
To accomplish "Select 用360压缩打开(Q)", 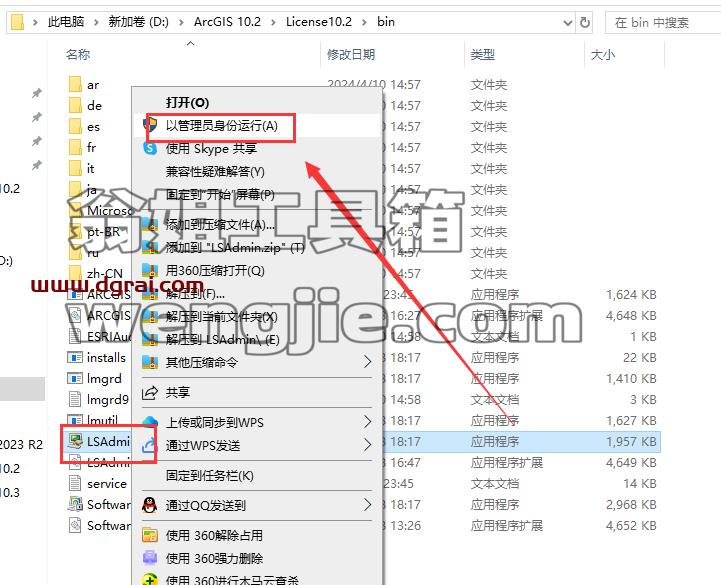I will 215,270.
